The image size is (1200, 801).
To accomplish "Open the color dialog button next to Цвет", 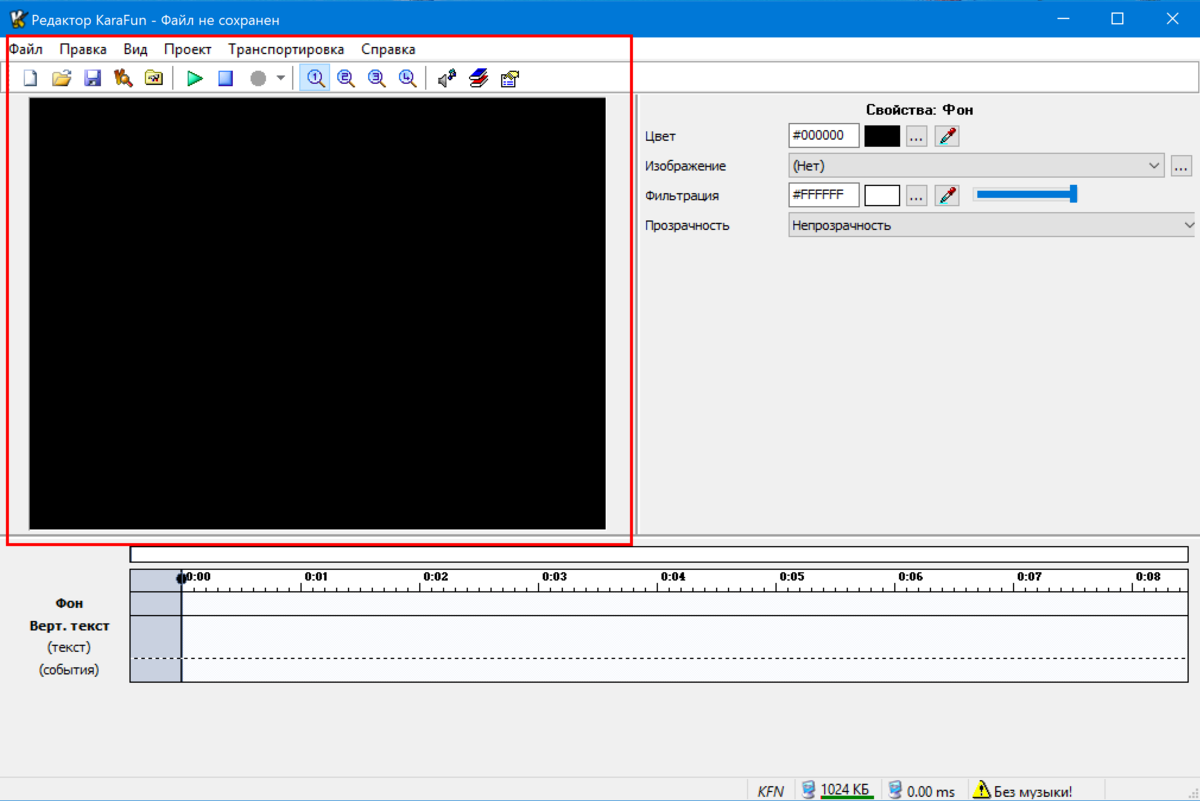I will coord(917,136).
